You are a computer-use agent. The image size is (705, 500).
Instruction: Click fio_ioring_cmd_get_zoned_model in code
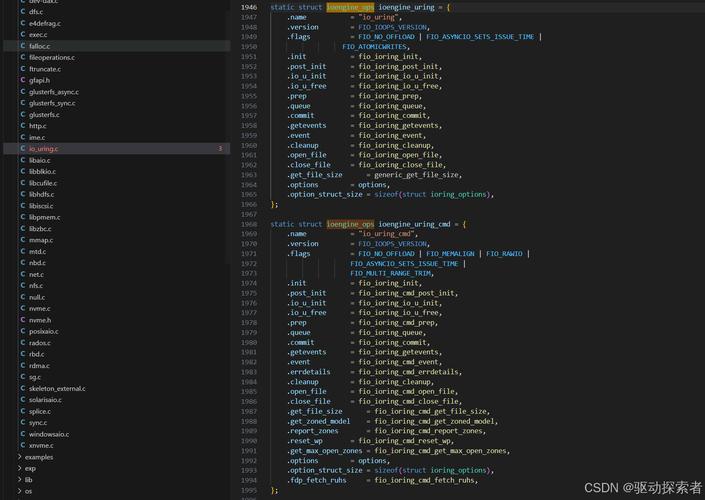pos(435,421)
